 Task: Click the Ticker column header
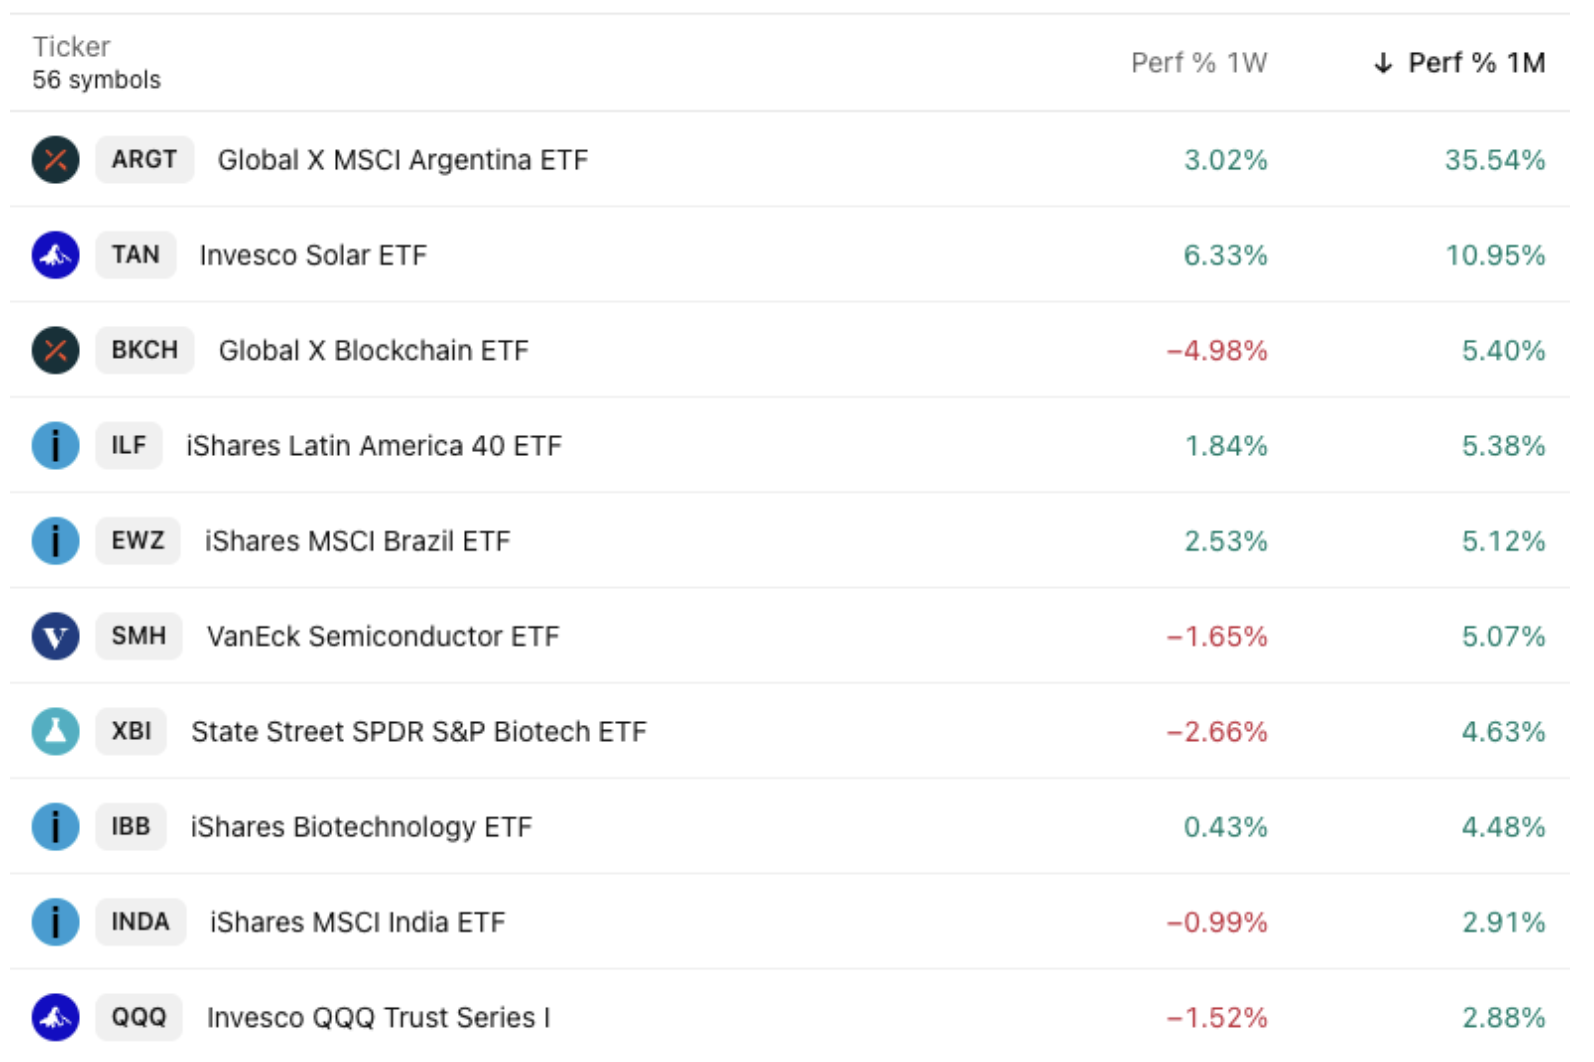[x=71, y=47]
